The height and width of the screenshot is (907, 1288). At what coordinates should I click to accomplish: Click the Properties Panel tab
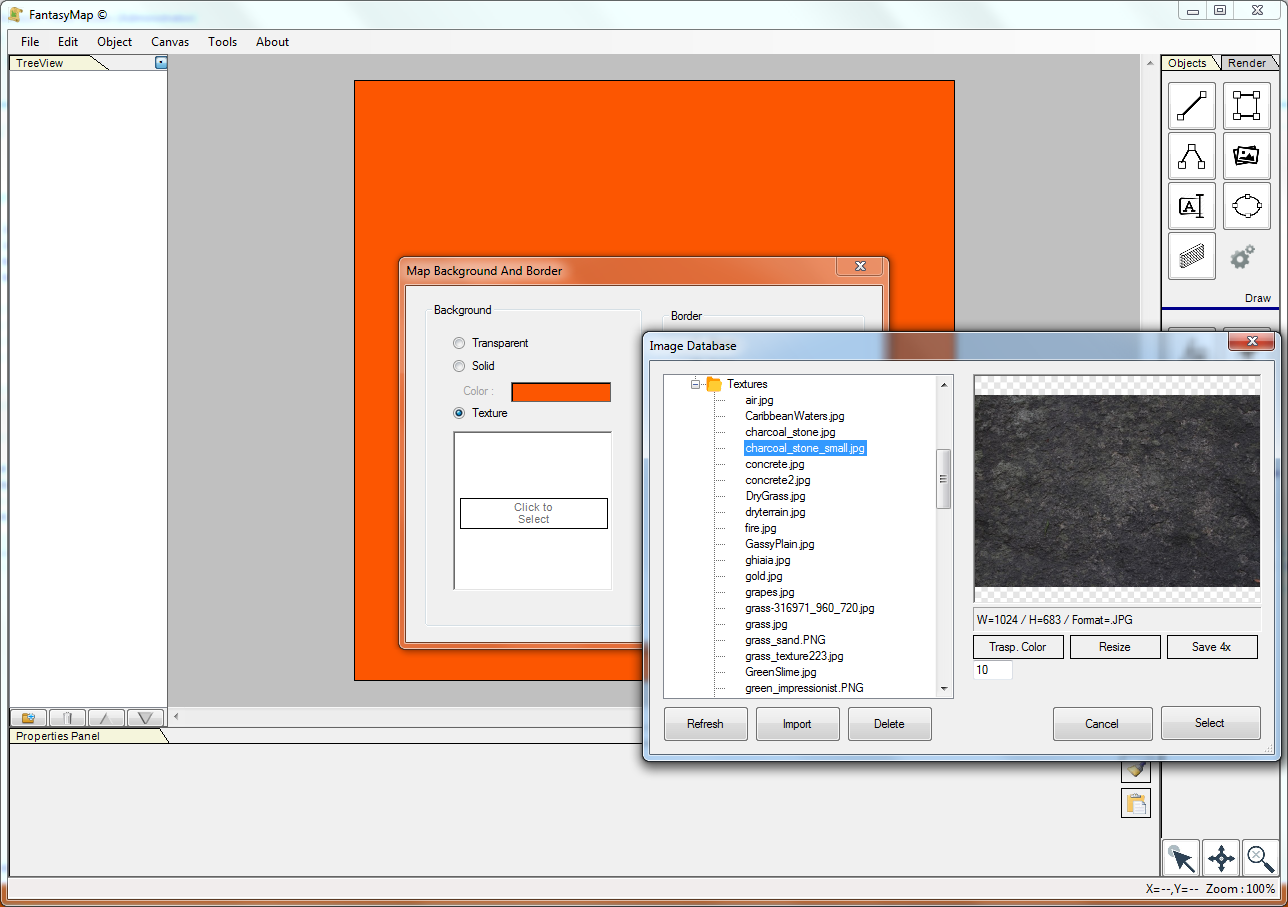click(85, 736)
